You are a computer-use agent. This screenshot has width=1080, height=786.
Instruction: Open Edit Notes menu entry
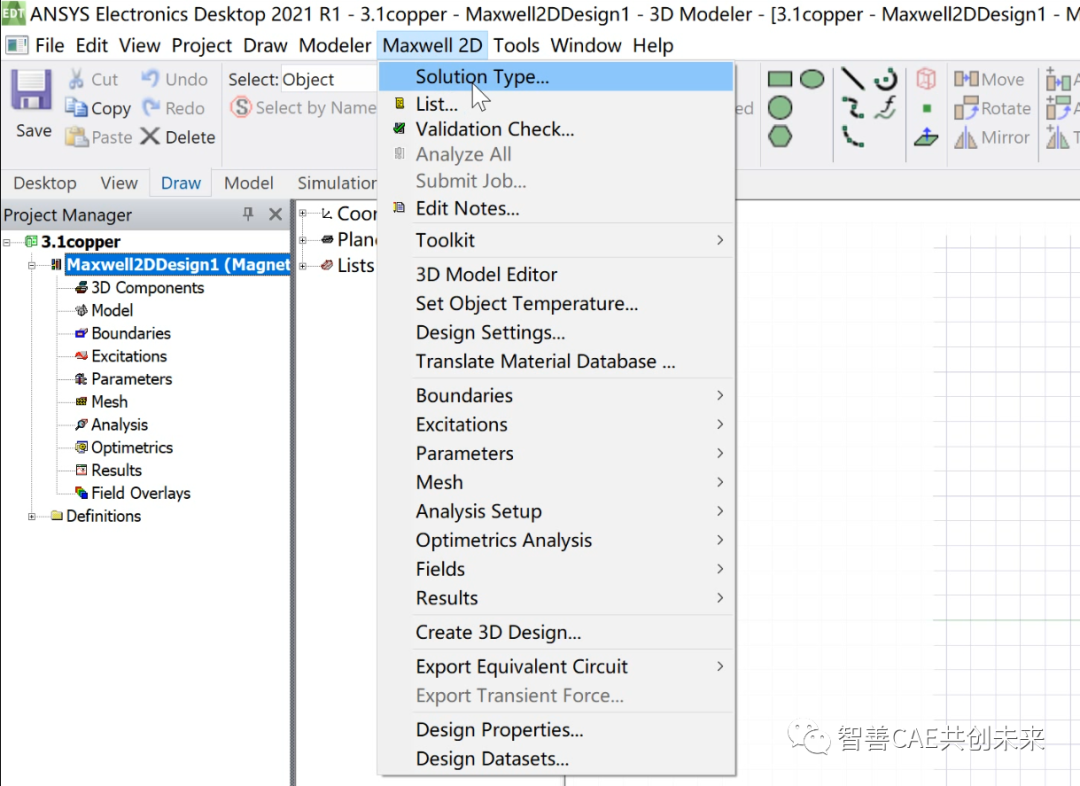pos(557,208)
